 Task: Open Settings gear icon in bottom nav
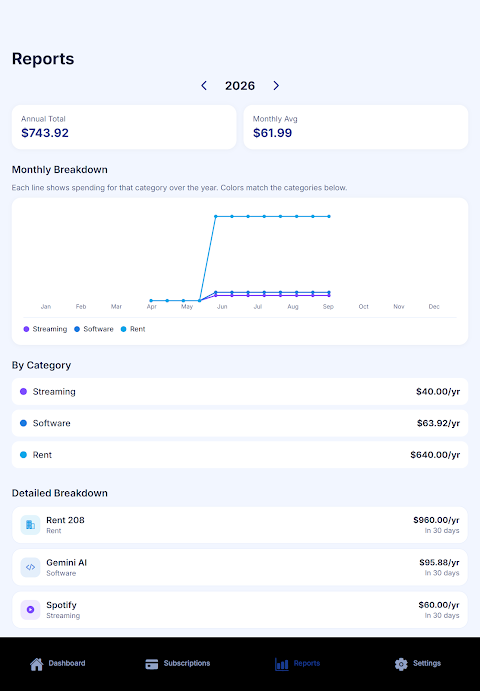[x=401, y=664]
